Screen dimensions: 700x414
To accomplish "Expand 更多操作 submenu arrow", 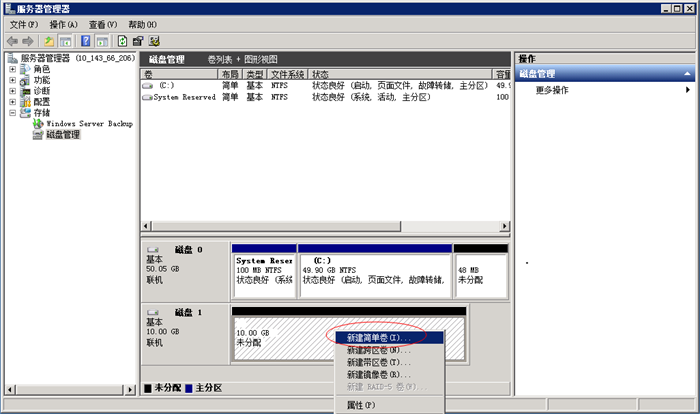I will [687, 90].
